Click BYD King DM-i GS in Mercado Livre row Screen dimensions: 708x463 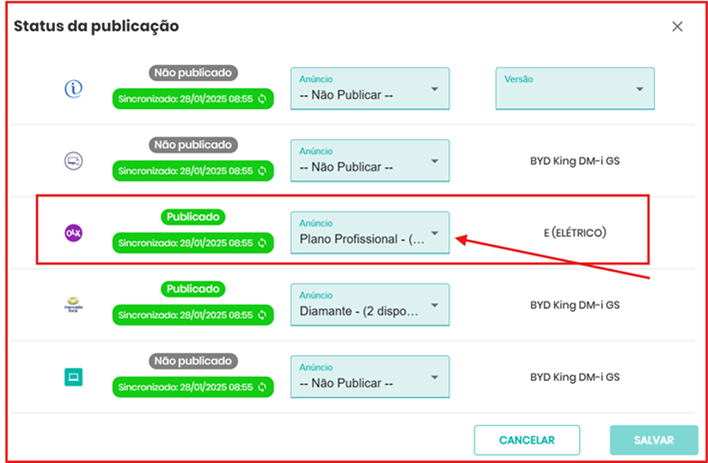pos(575,305)
